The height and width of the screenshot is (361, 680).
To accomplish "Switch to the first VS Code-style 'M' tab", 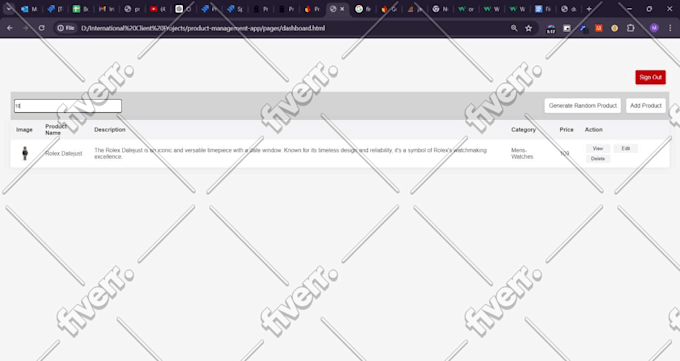I will (x=29, y=9).
